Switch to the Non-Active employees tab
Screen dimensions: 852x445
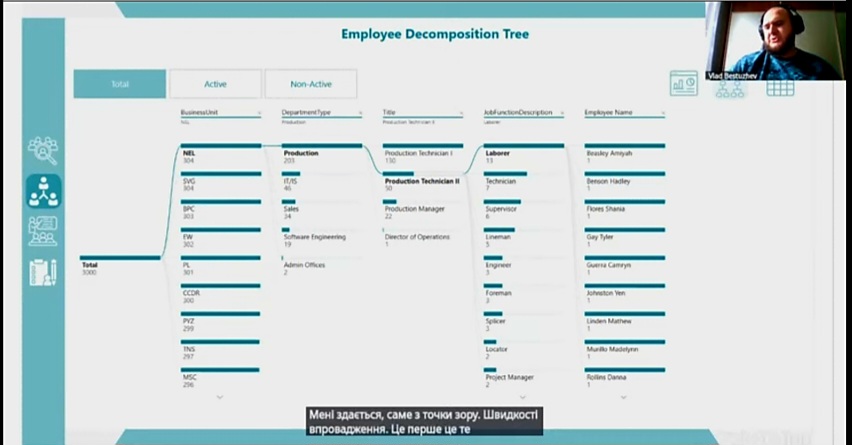coord(311,84)
